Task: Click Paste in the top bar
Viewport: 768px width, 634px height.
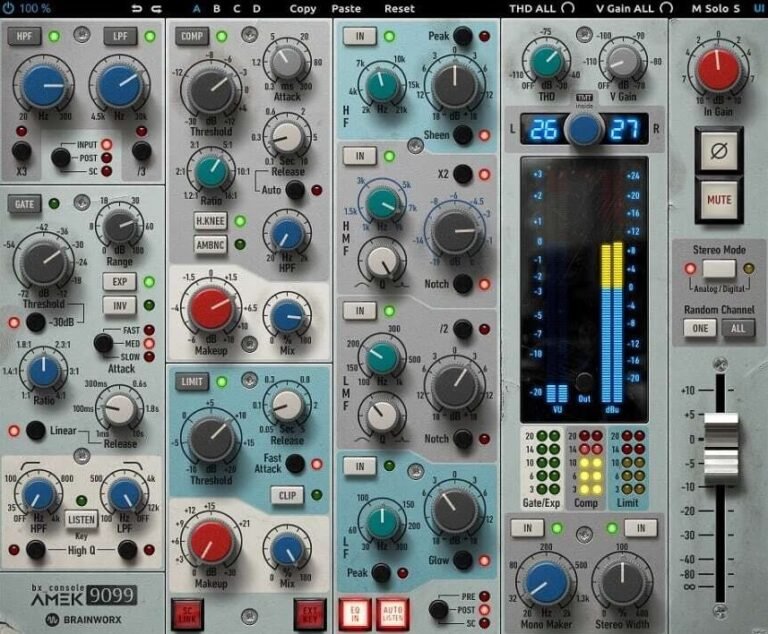Action: 346,8
